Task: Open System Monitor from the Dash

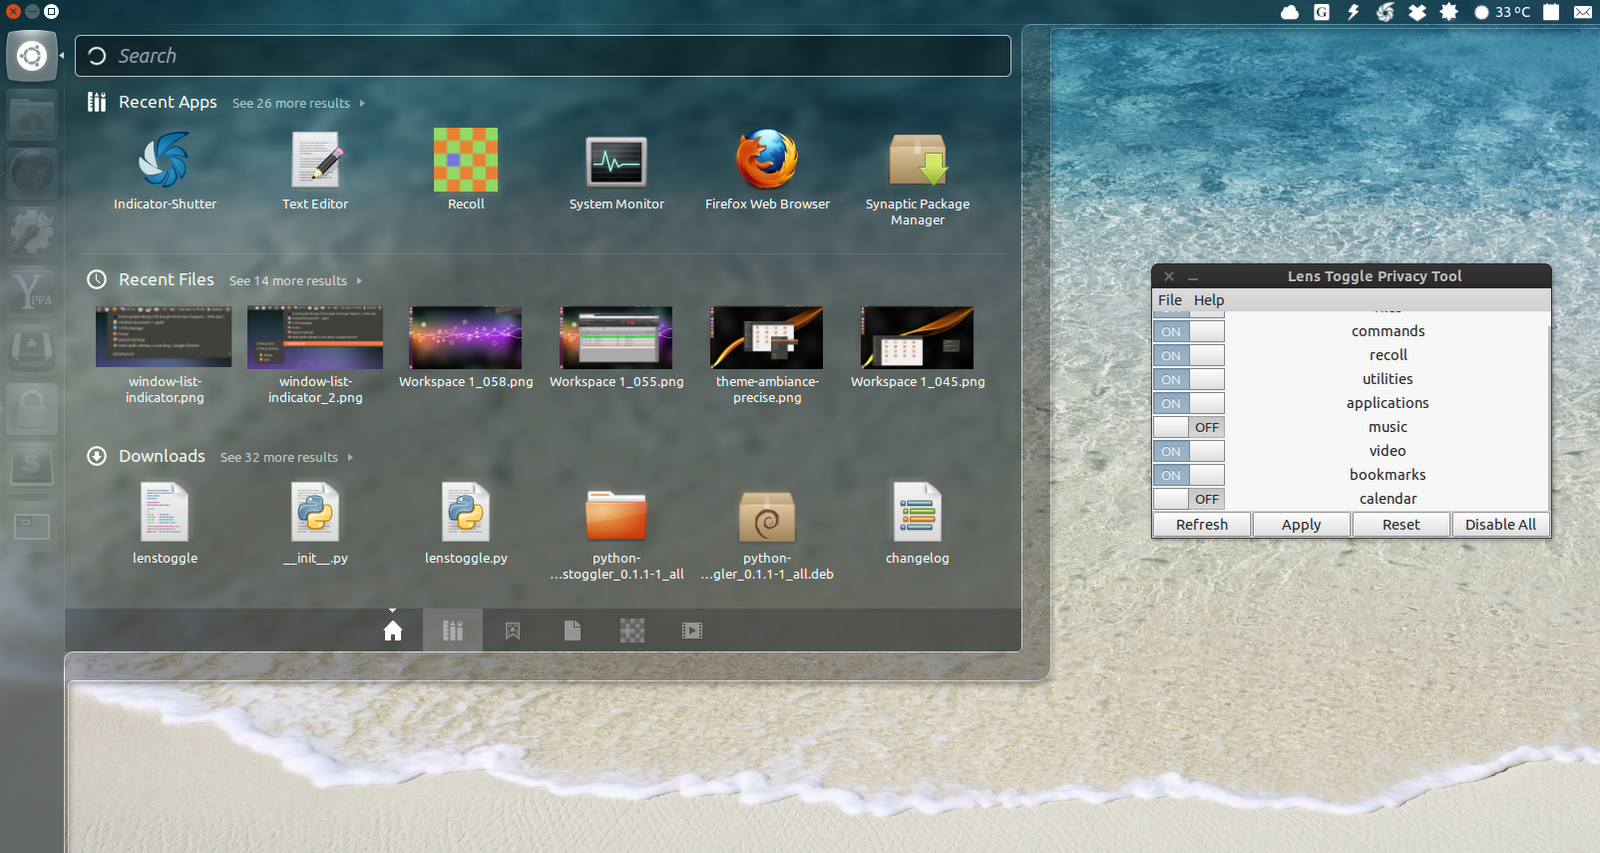Action: click(616, 162)
